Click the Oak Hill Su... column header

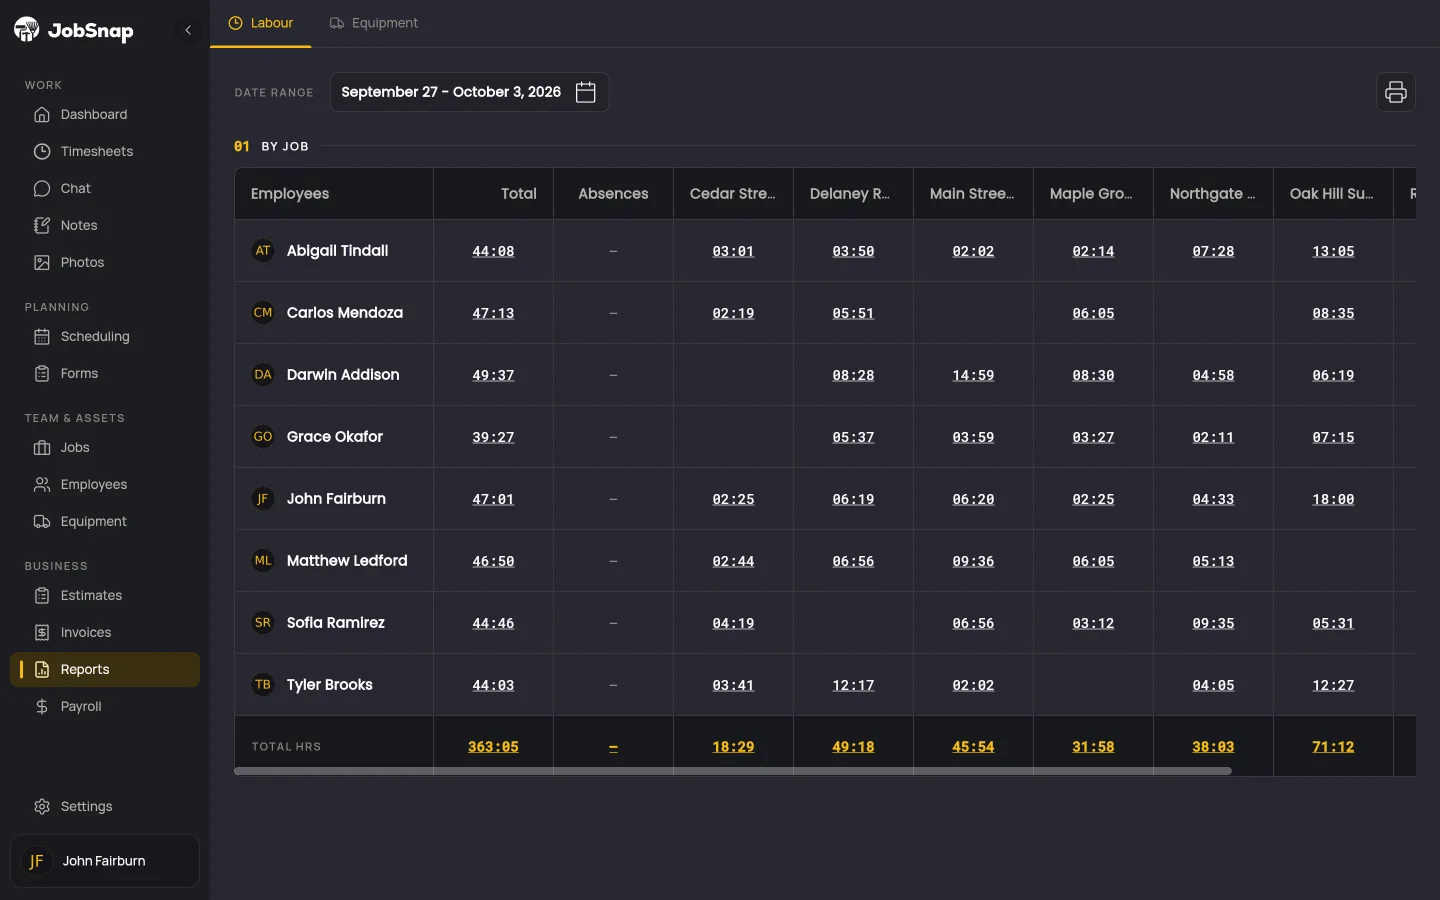coord(1333,194)
